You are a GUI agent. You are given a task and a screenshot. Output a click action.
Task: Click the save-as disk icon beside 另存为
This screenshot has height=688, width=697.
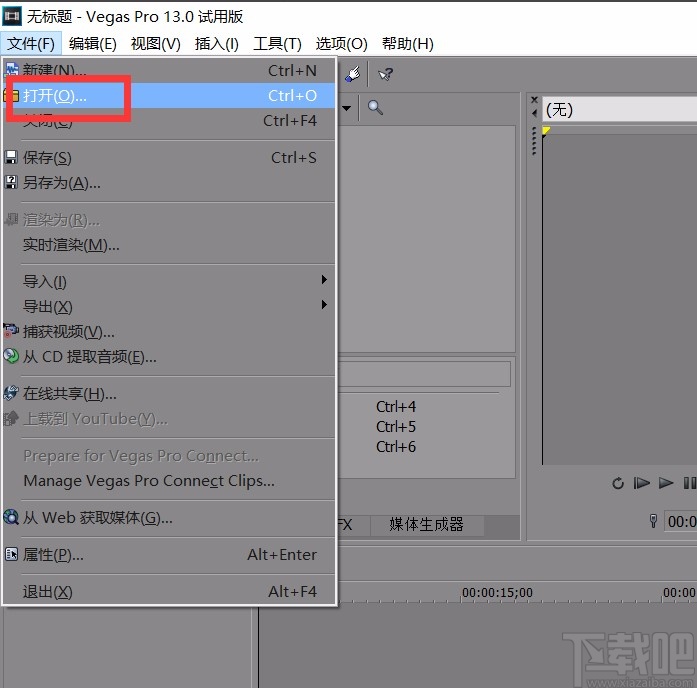11,182
